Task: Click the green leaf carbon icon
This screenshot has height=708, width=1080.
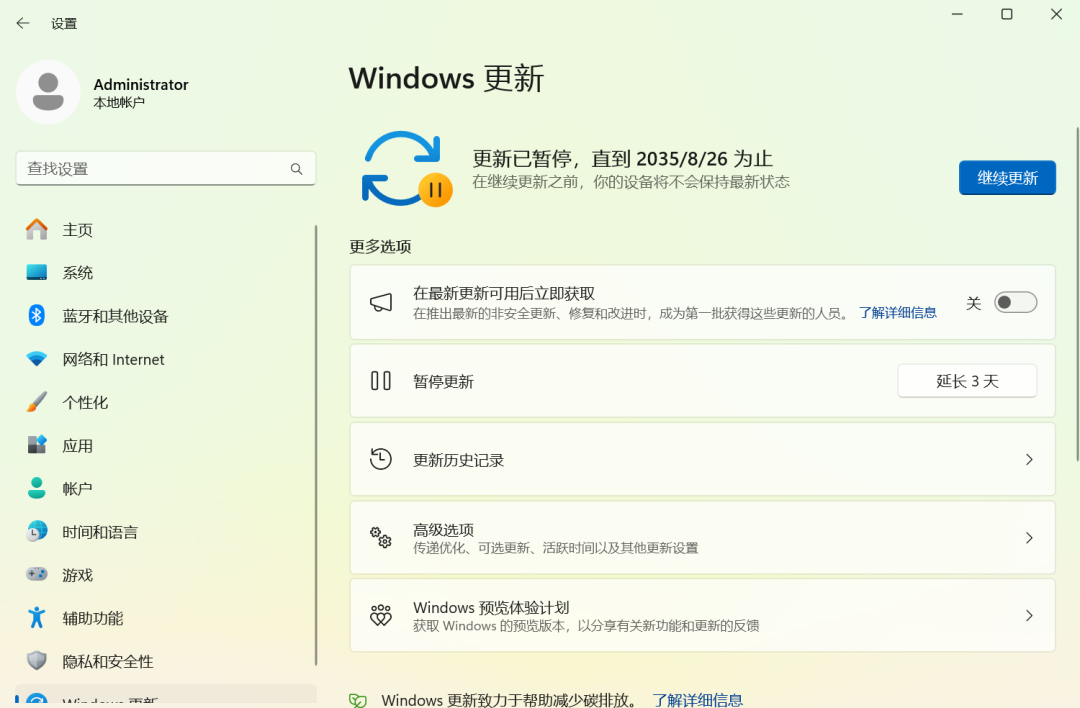Action: [x=357, y=700]
